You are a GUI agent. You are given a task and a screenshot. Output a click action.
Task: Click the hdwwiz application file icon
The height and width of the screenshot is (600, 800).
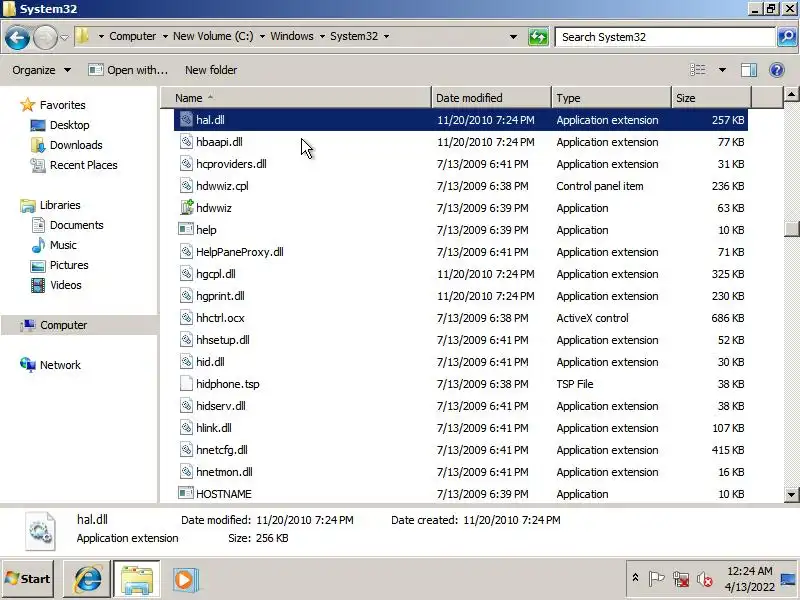pos(186,208)
